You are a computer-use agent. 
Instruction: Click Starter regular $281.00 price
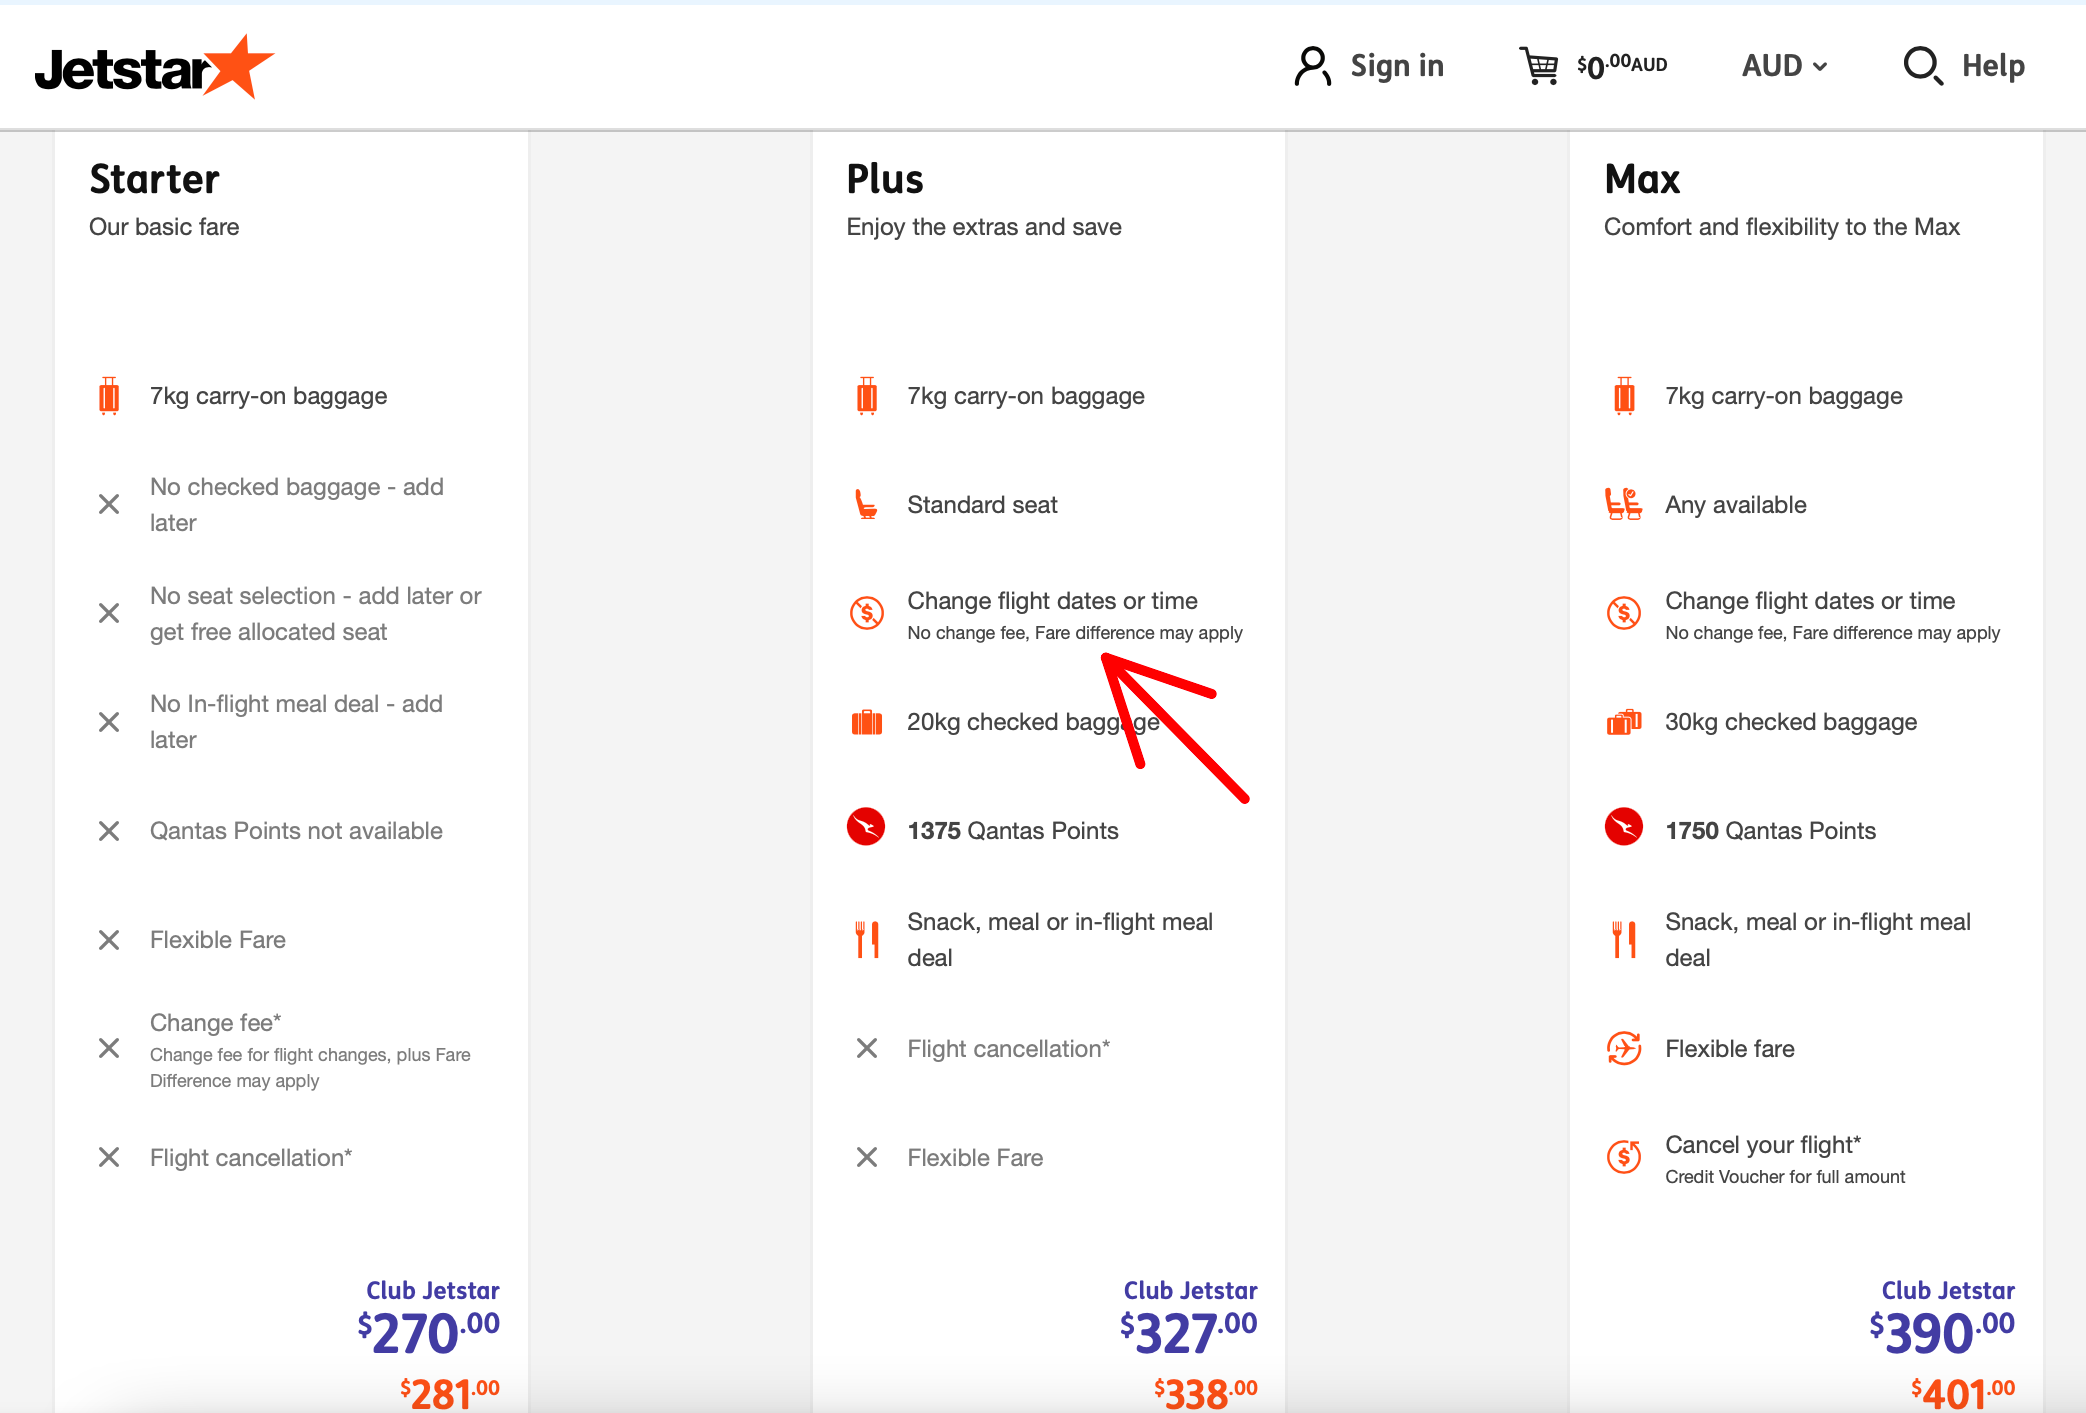click(x=450, y=1393)
